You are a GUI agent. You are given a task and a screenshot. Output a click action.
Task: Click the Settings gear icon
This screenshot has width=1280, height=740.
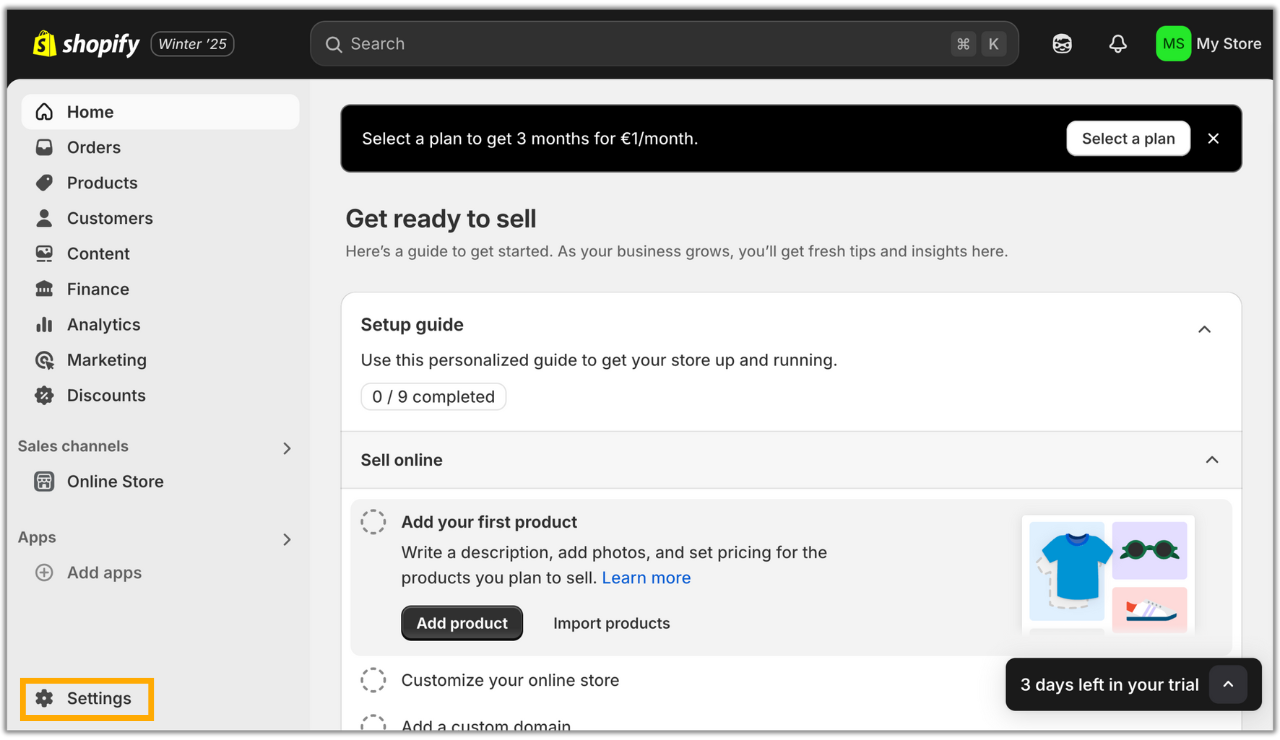44,699
